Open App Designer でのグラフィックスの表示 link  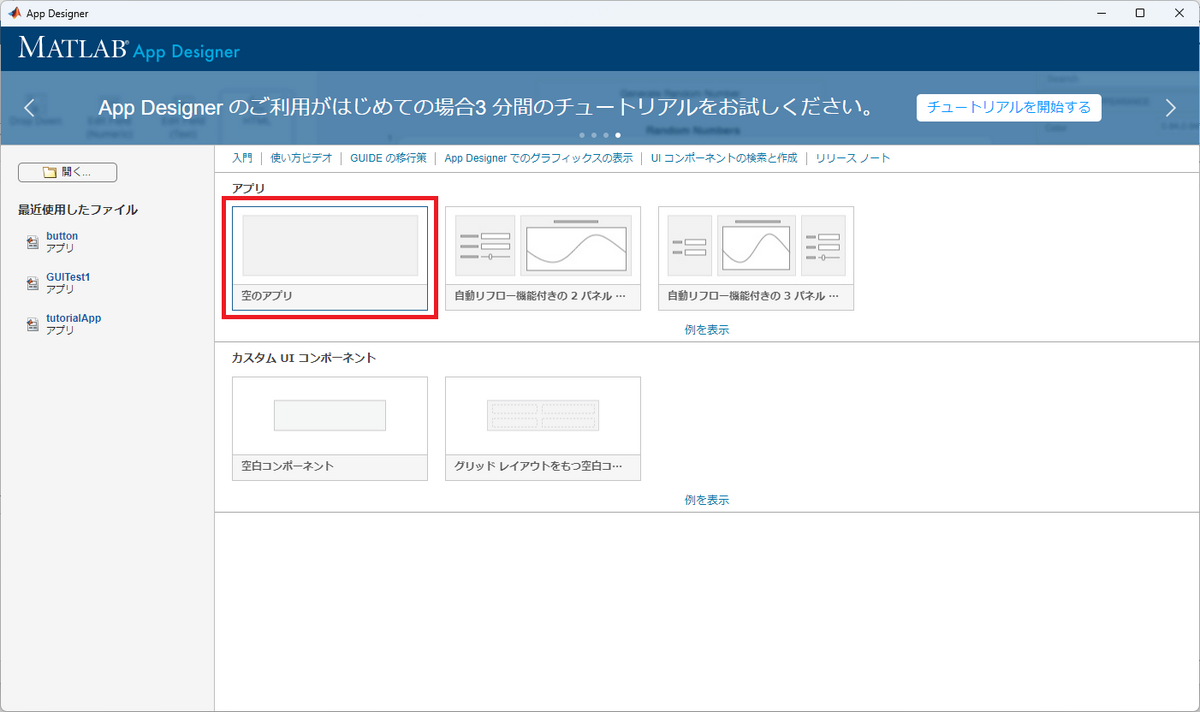(538, 158)
